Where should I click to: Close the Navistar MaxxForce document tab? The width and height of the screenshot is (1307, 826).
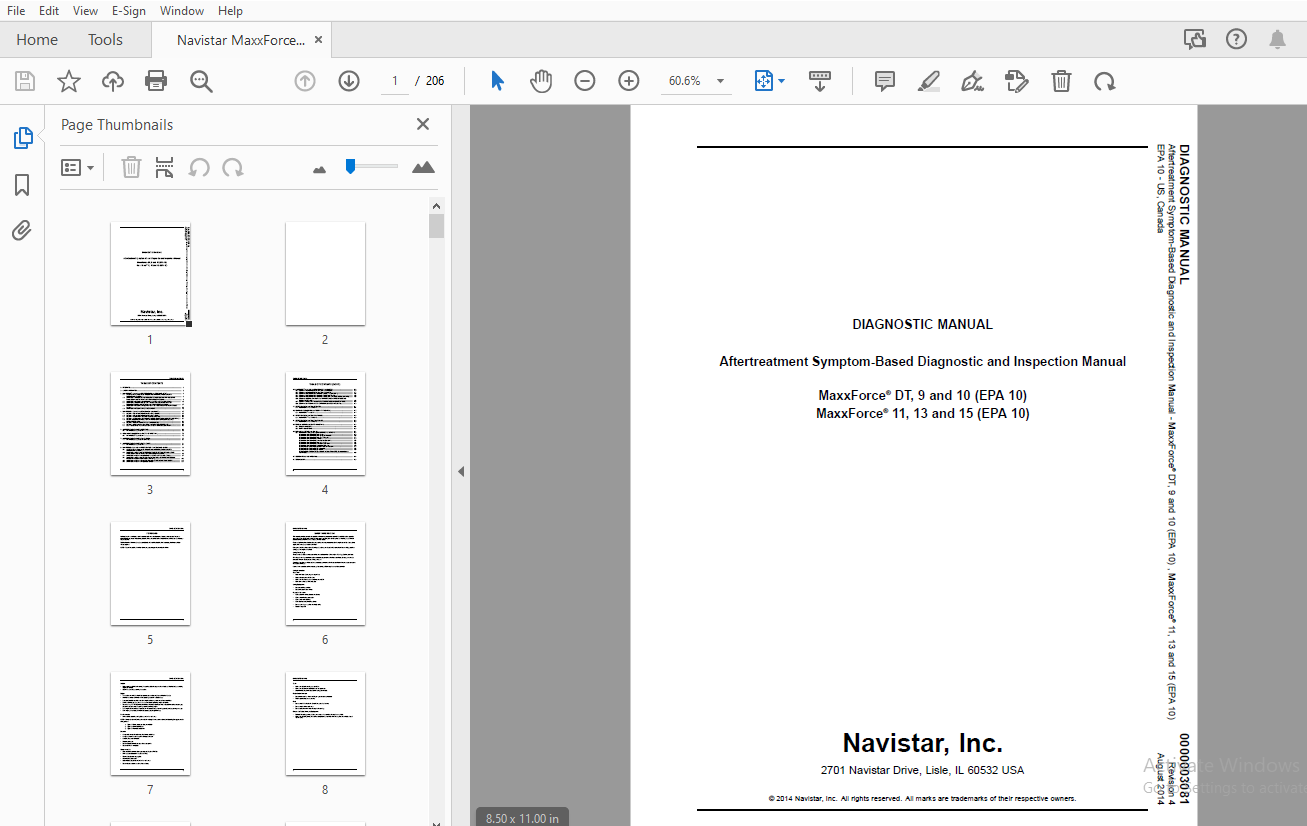pos(318,40)
